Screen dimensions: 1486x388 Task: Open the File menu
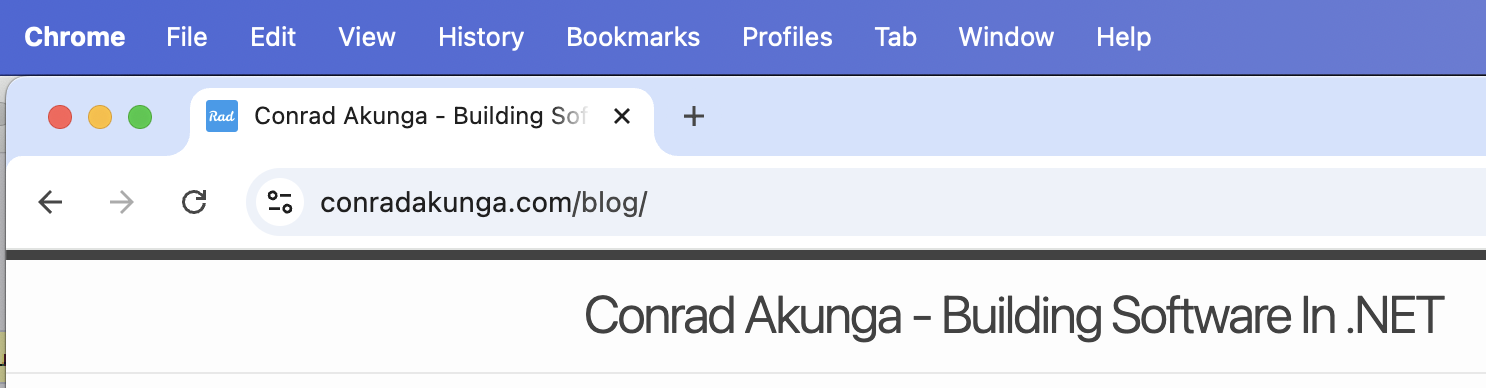(x=187, y=37)
